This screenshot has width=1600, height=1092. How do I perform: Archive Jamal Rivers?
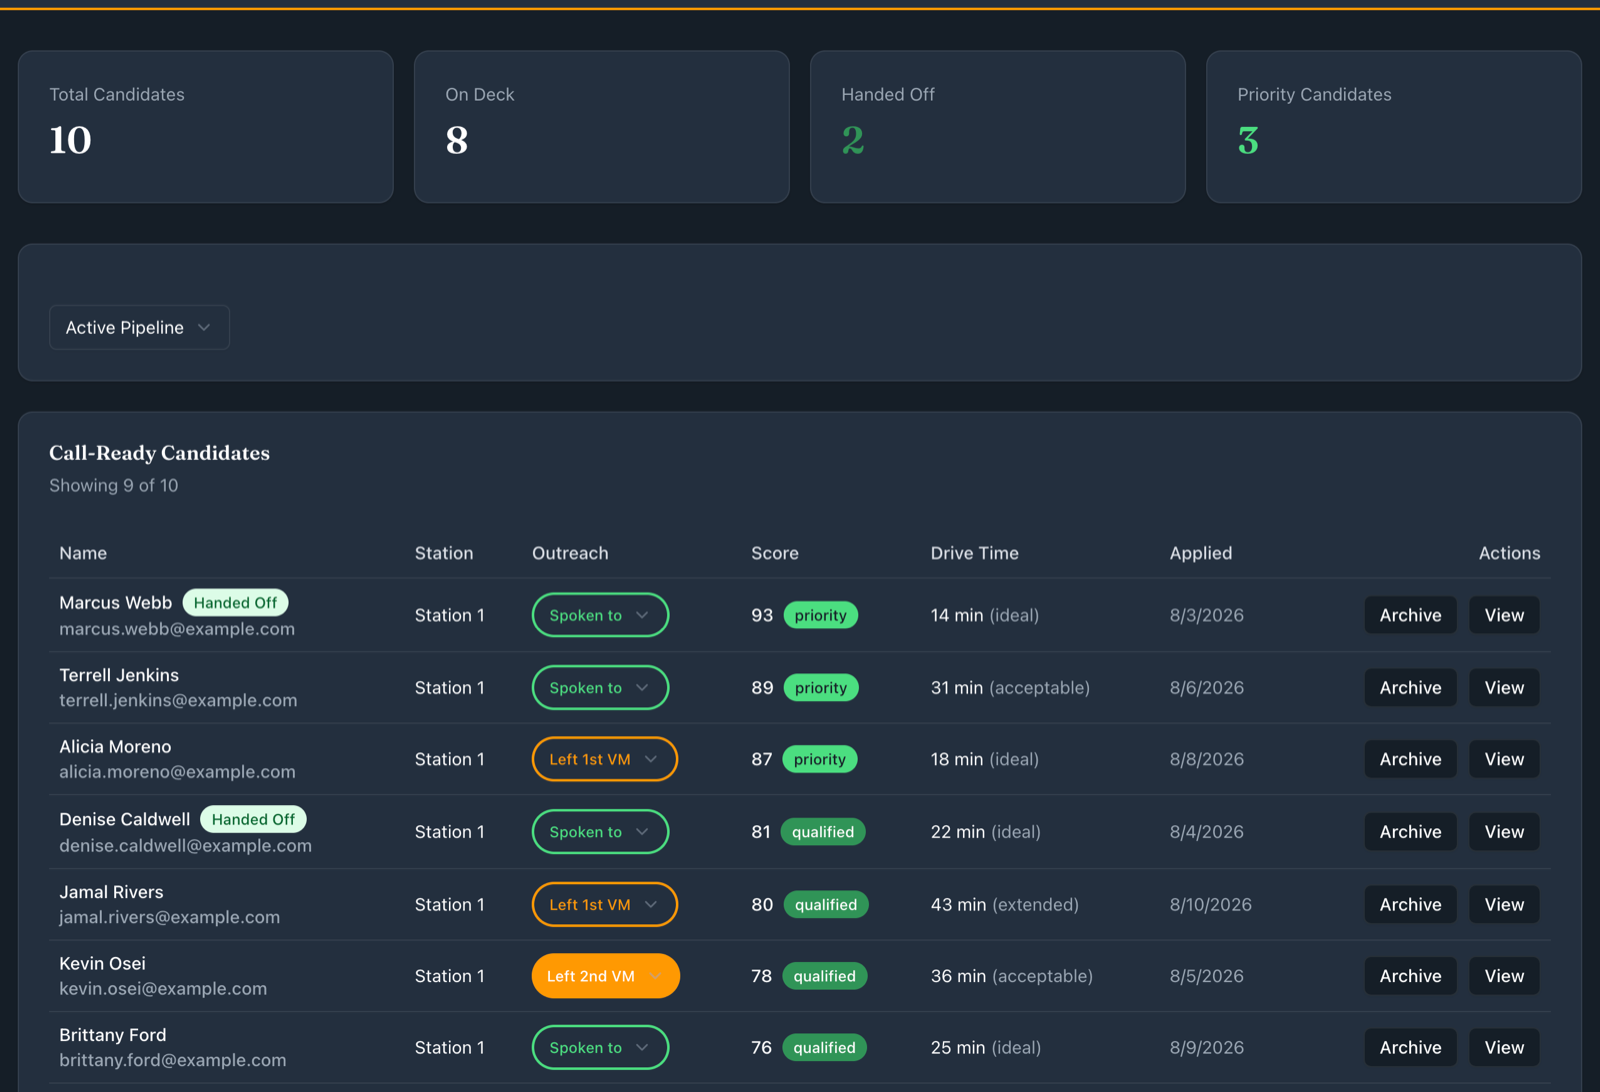pyautogui.click(x=1410, y=904)
